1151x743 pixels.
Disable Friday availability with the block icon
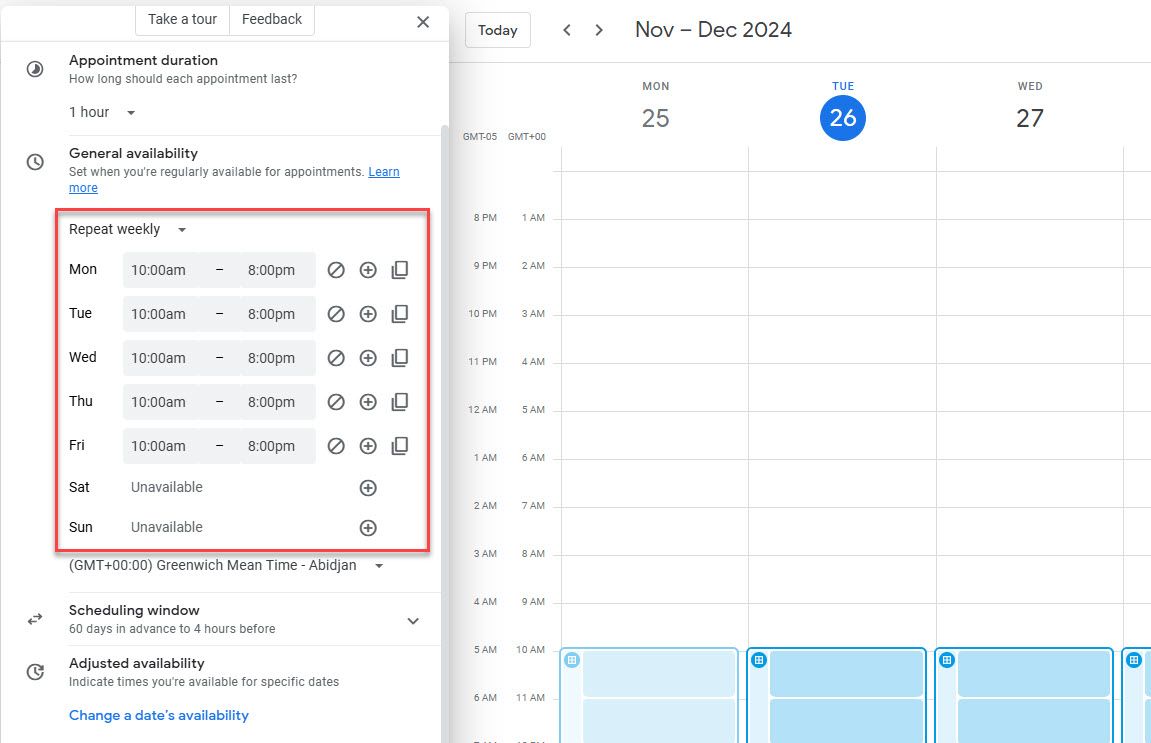336,445
